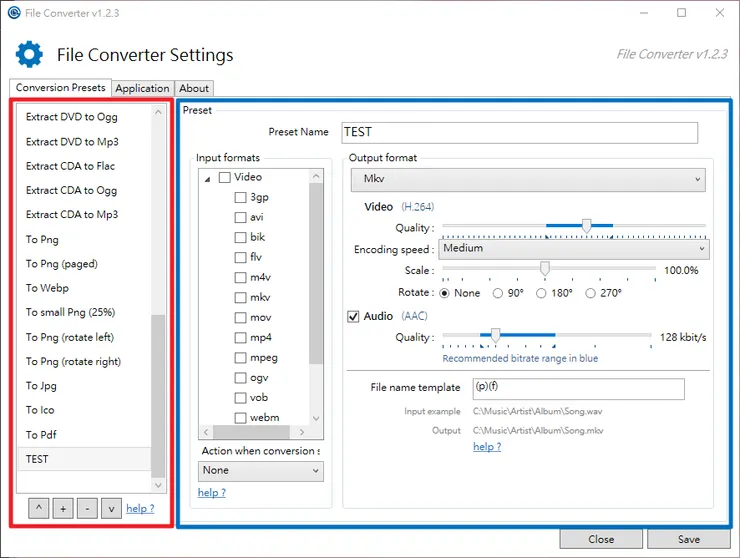Click the File Converter app icon in title bar
Viewport: 740px width, 558px height.
pyautogui.click(x=14, y=13)
